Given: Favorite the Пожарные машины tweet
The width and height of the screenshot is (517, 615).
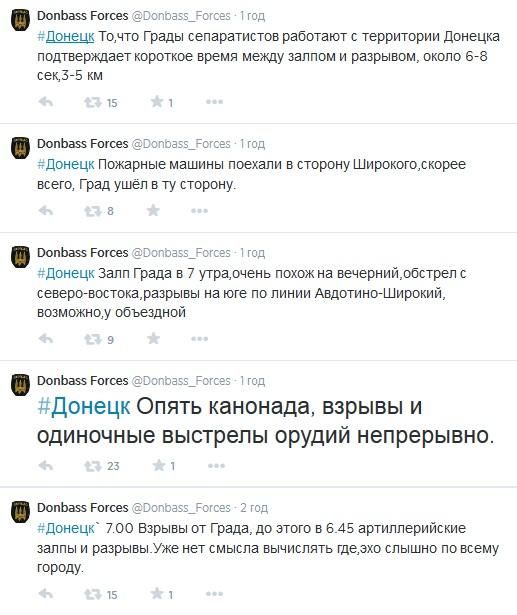Looking at the screenshot, I should pos(153,211).
